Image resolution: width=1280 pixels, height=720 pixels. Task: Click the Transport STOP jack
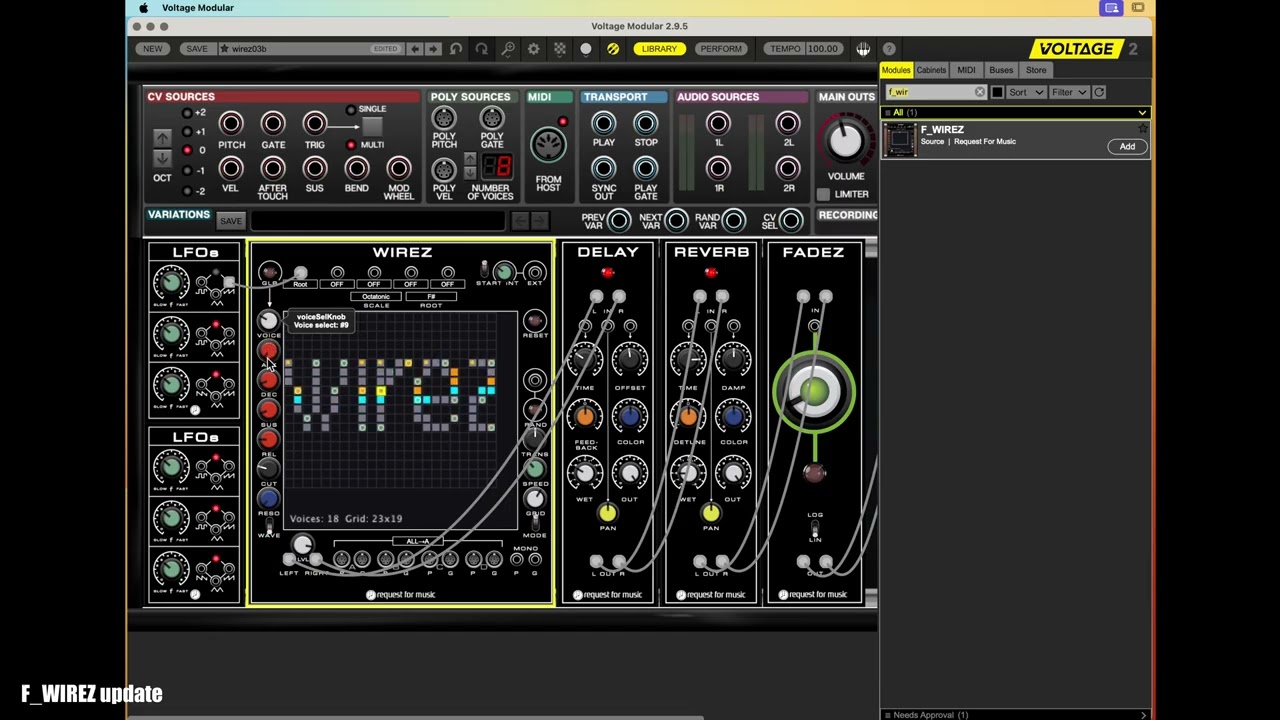[x=646, y=123]
